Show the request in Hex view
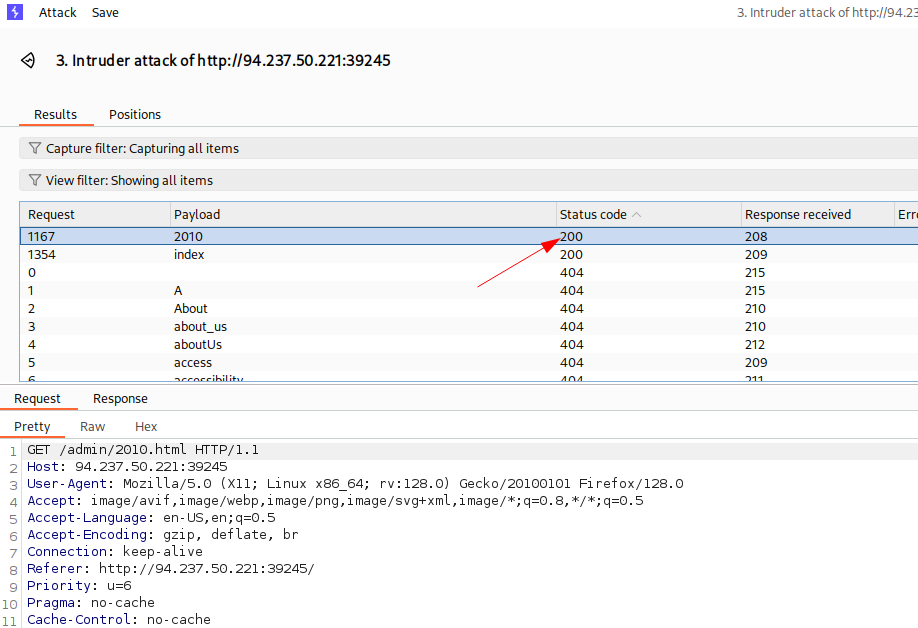Viewport: 918px width, 628px height. 146,427
